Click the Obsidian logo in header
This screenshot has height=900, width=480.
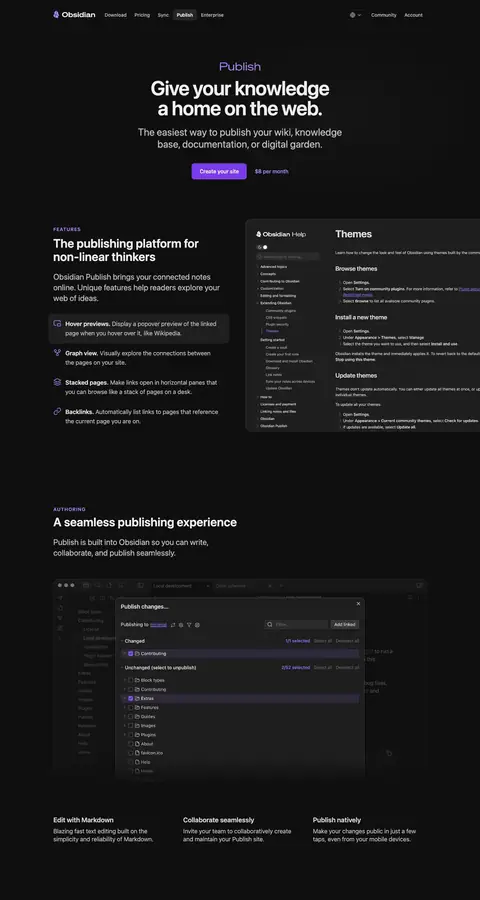pos(74,15)
